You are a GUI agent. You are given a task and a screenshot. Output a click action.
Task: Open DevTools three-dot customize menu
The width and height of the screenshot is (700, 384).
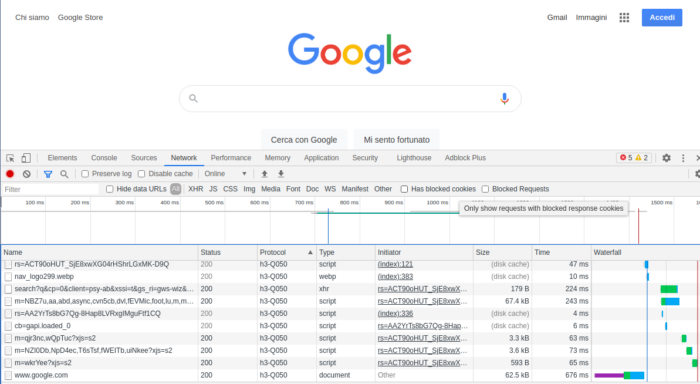(683, 158)
